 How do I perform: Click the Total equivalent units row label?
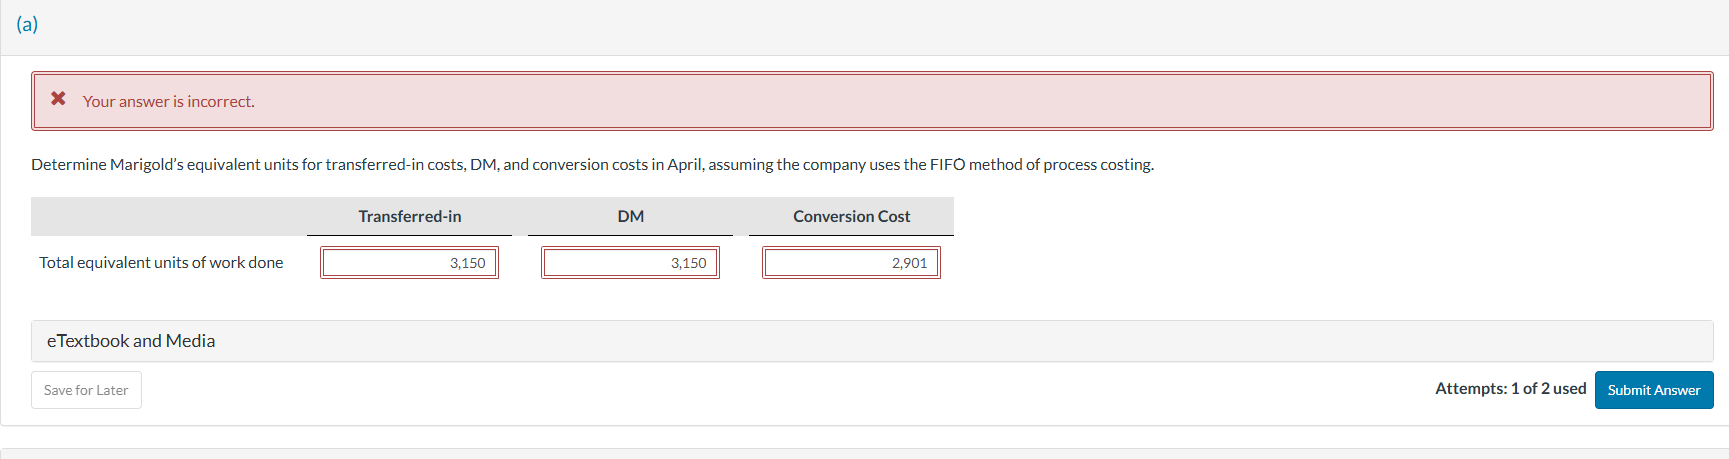[x=161, y=262]
